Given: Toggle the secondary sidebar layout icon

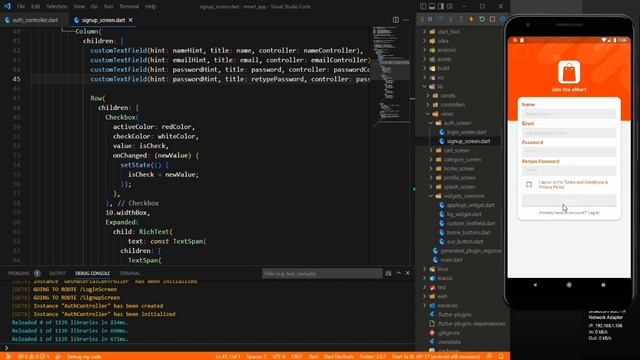Looking at the screenshot, I should (x=441, y=6).
